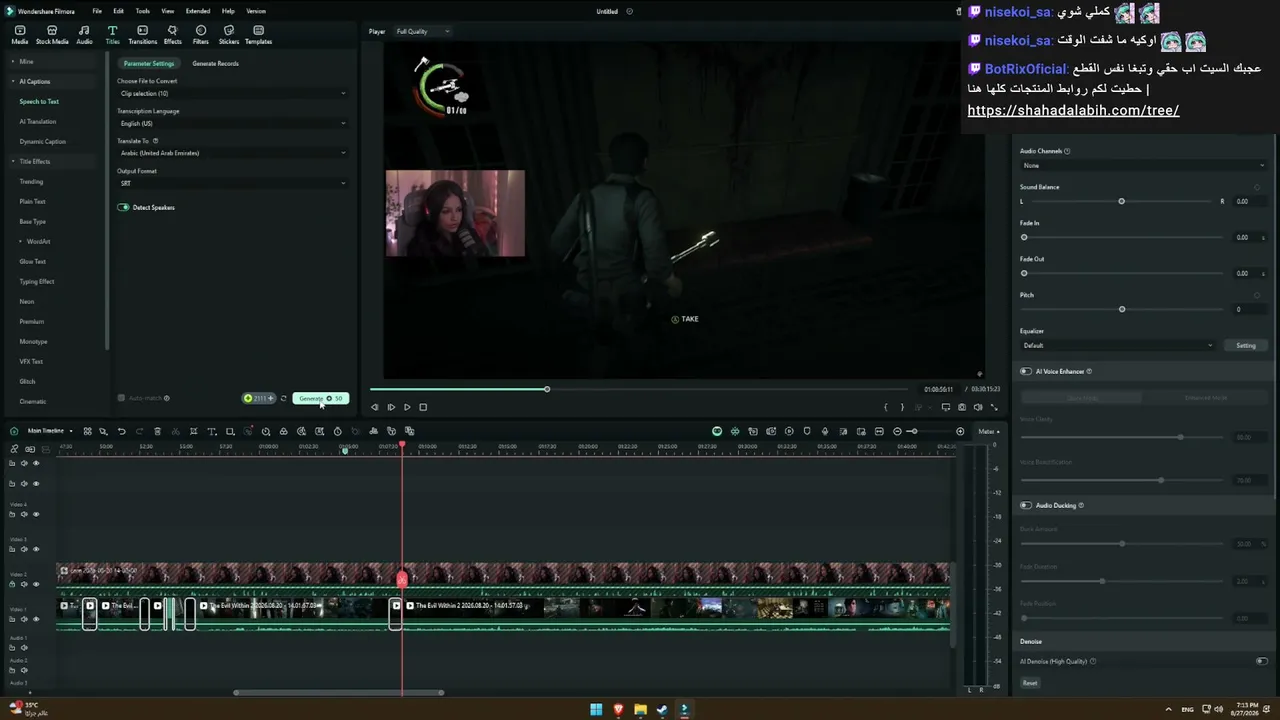Image resolution: width=1280 pixels, height=720 pixels.
Task: Open the Transitions panel
Action: tap(142, 35)
